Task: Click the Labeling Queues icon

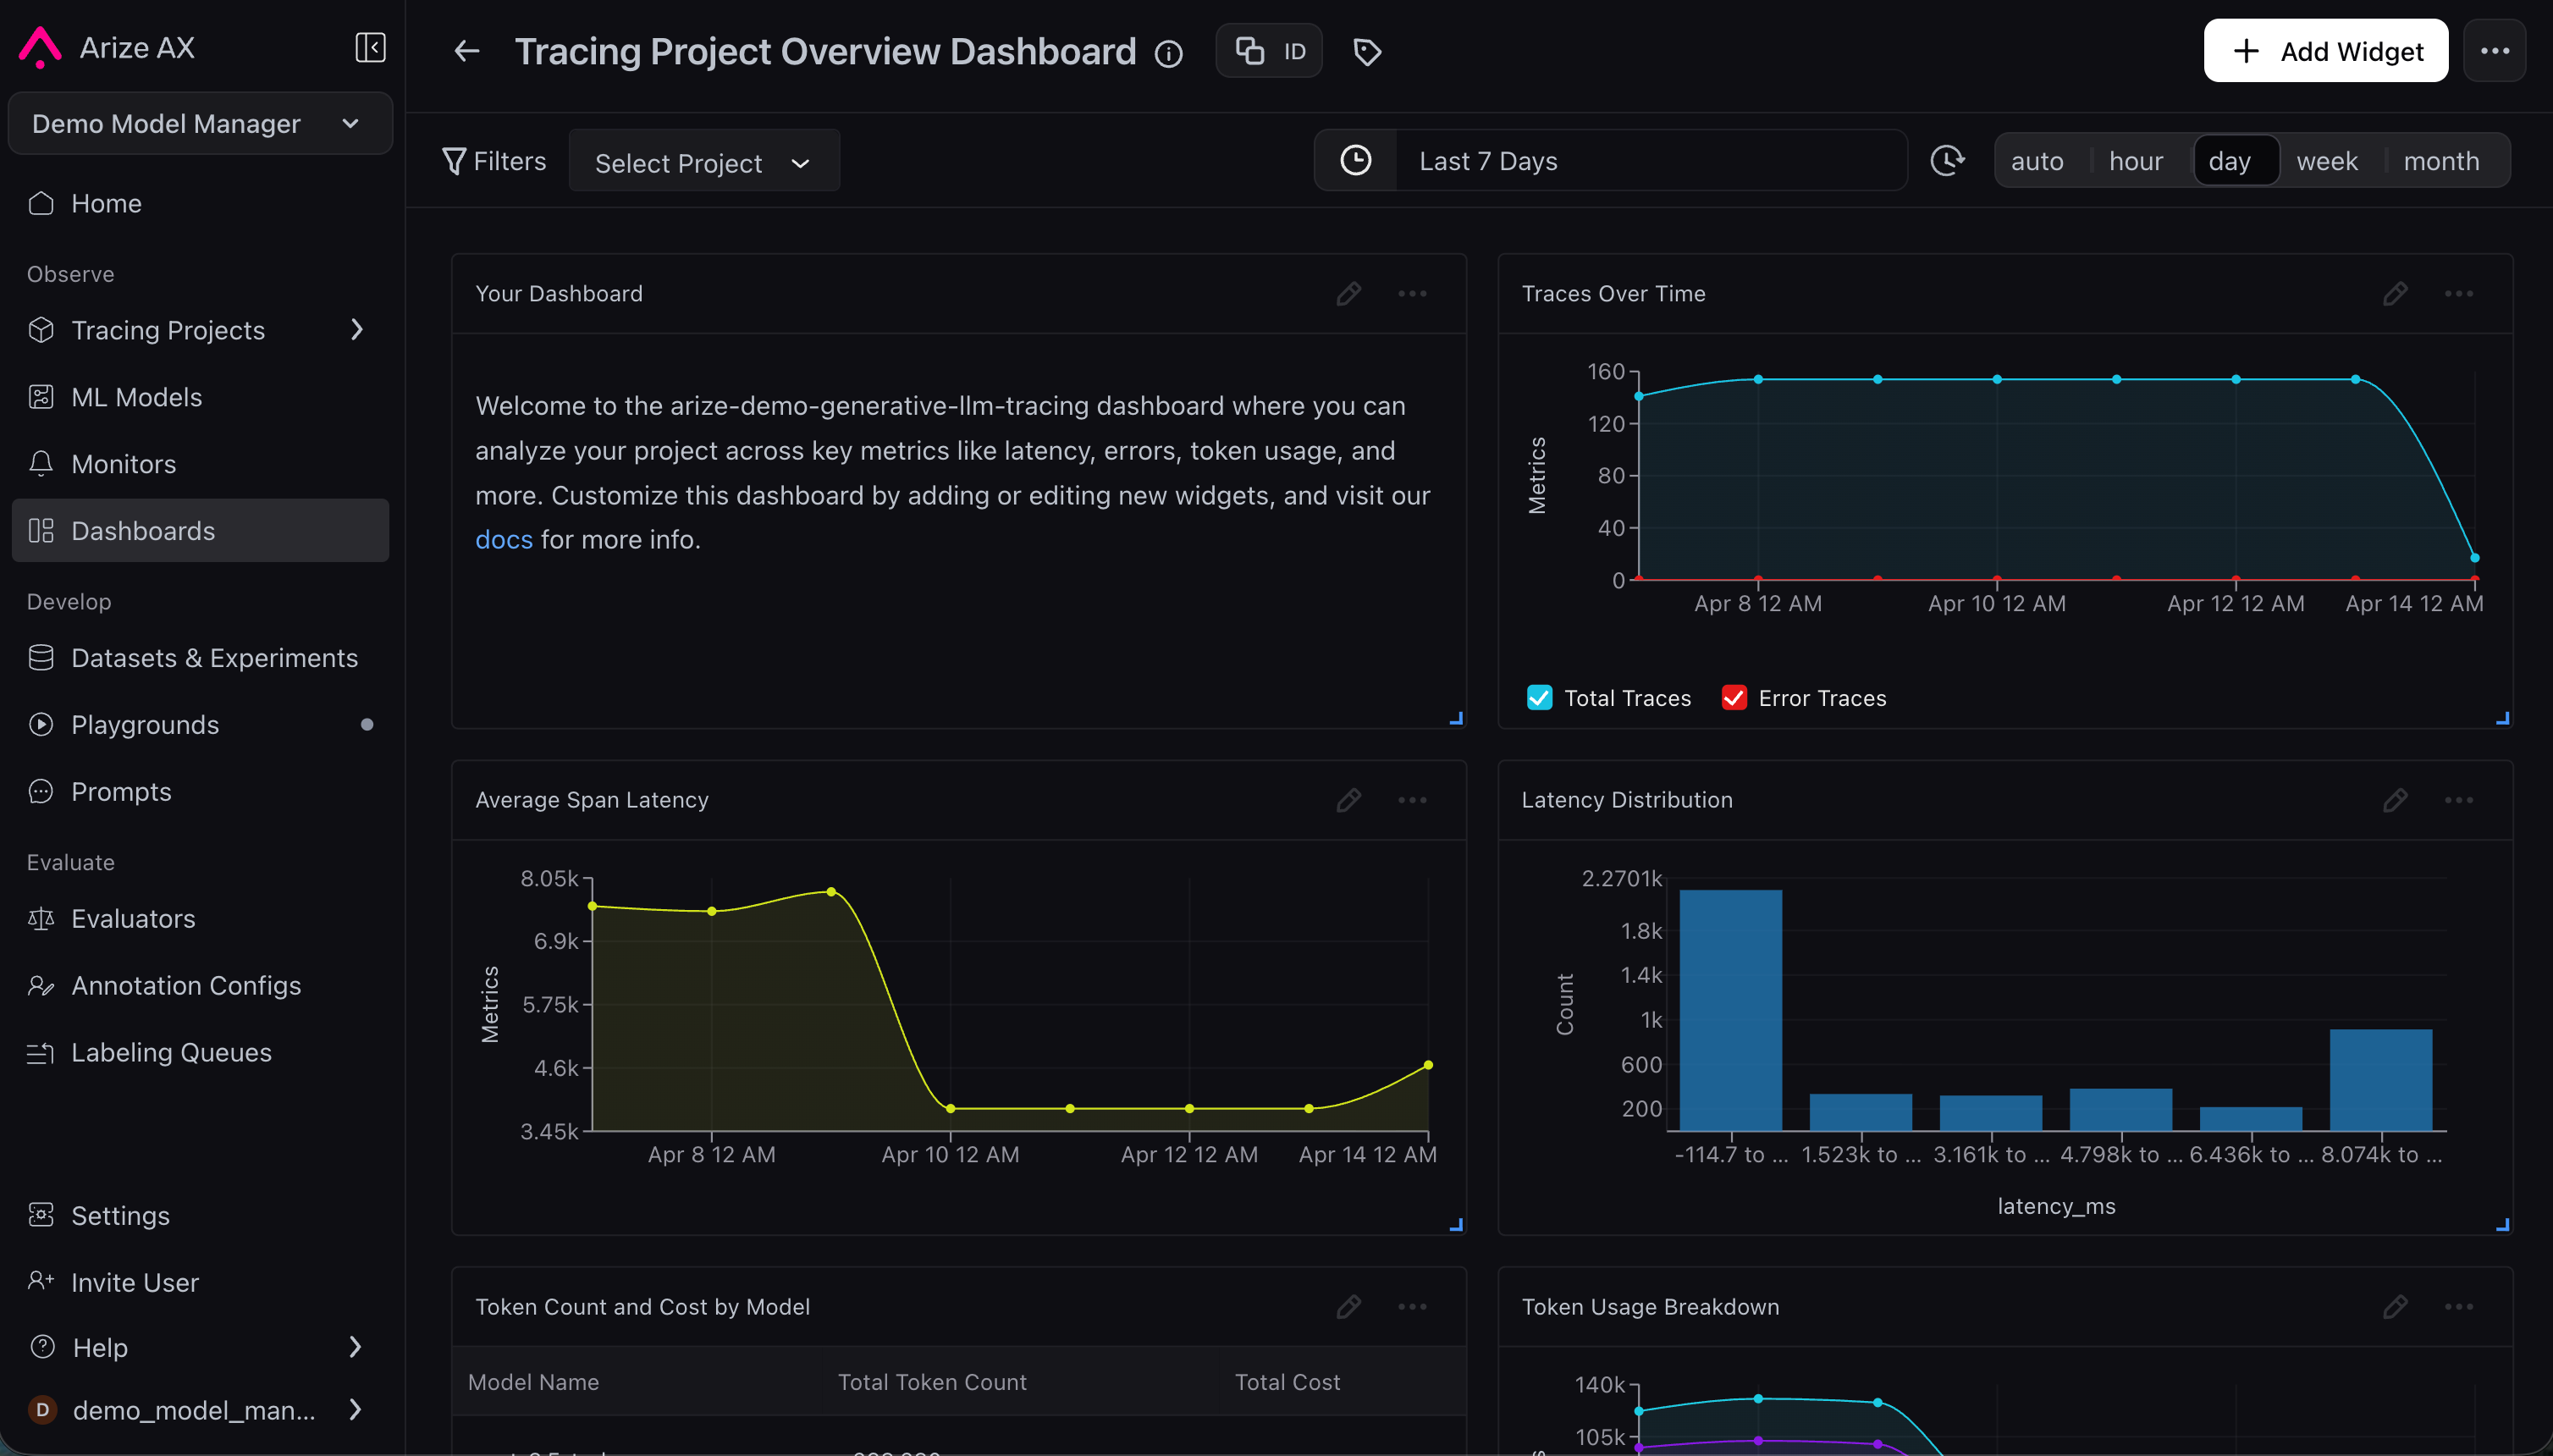Action: pos(41,1052)
